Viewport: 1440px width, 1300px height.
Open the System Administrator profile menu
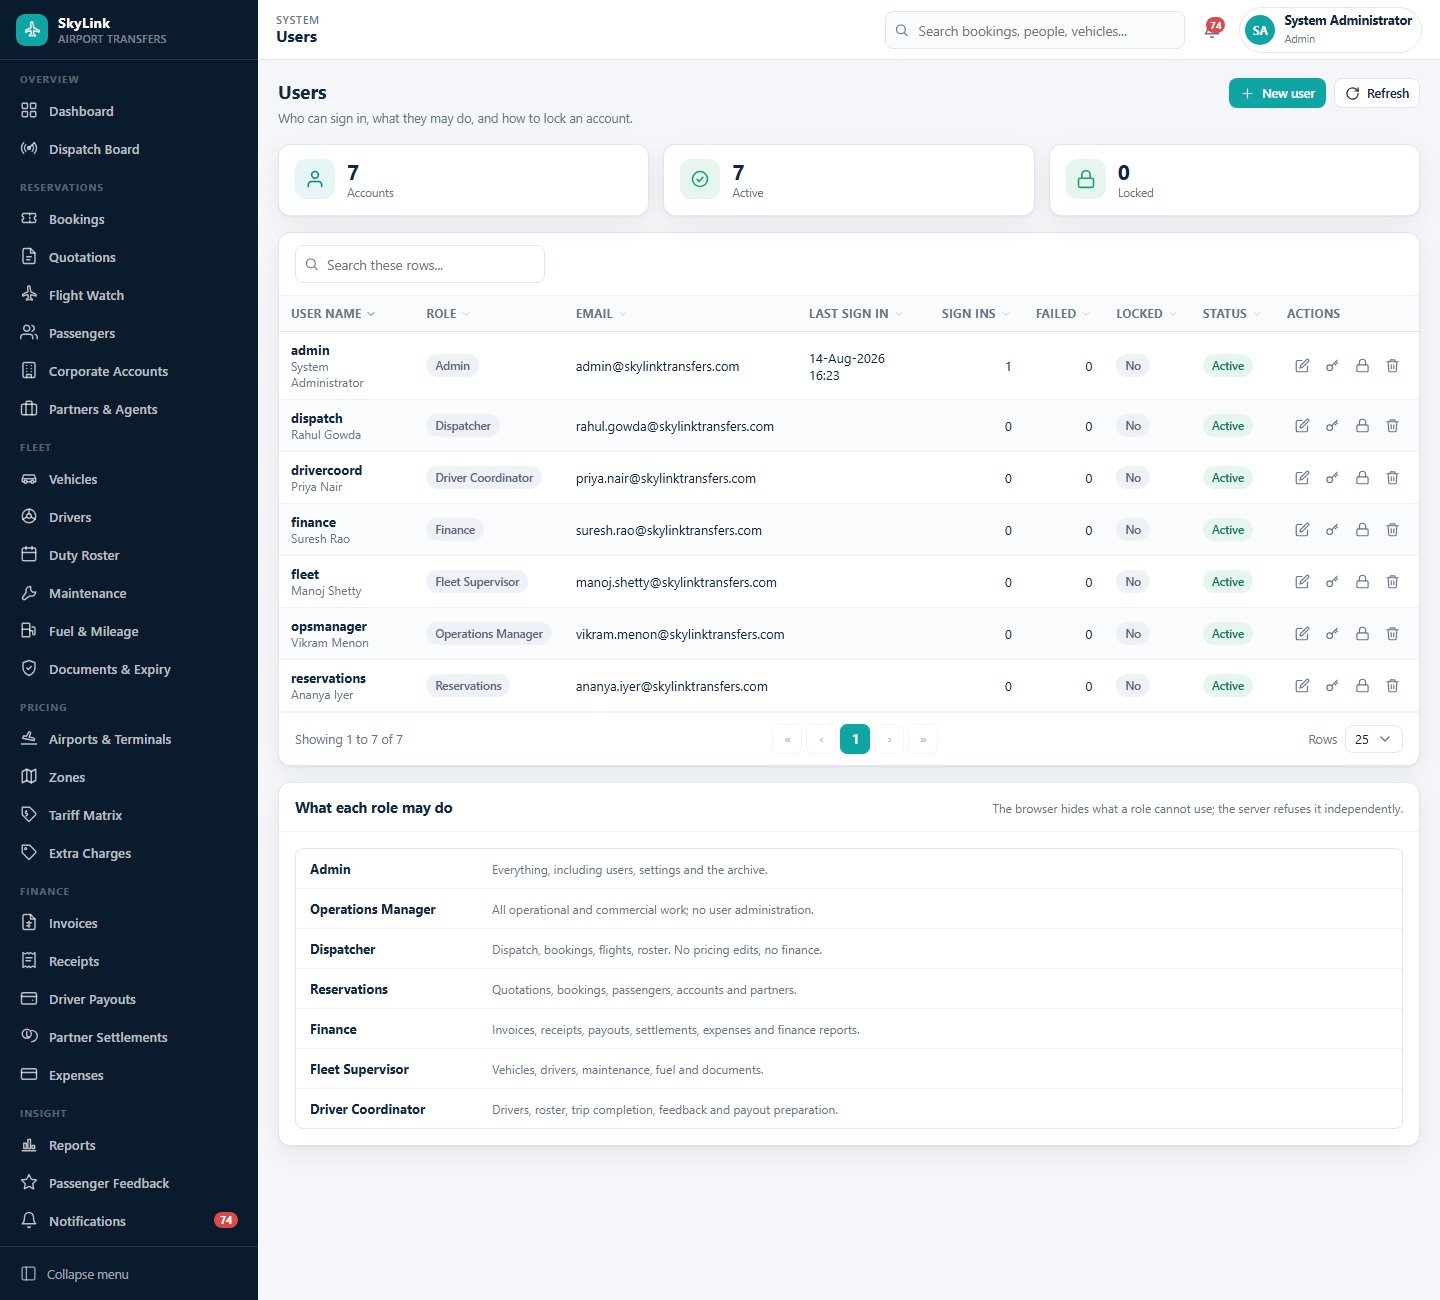1330,30
